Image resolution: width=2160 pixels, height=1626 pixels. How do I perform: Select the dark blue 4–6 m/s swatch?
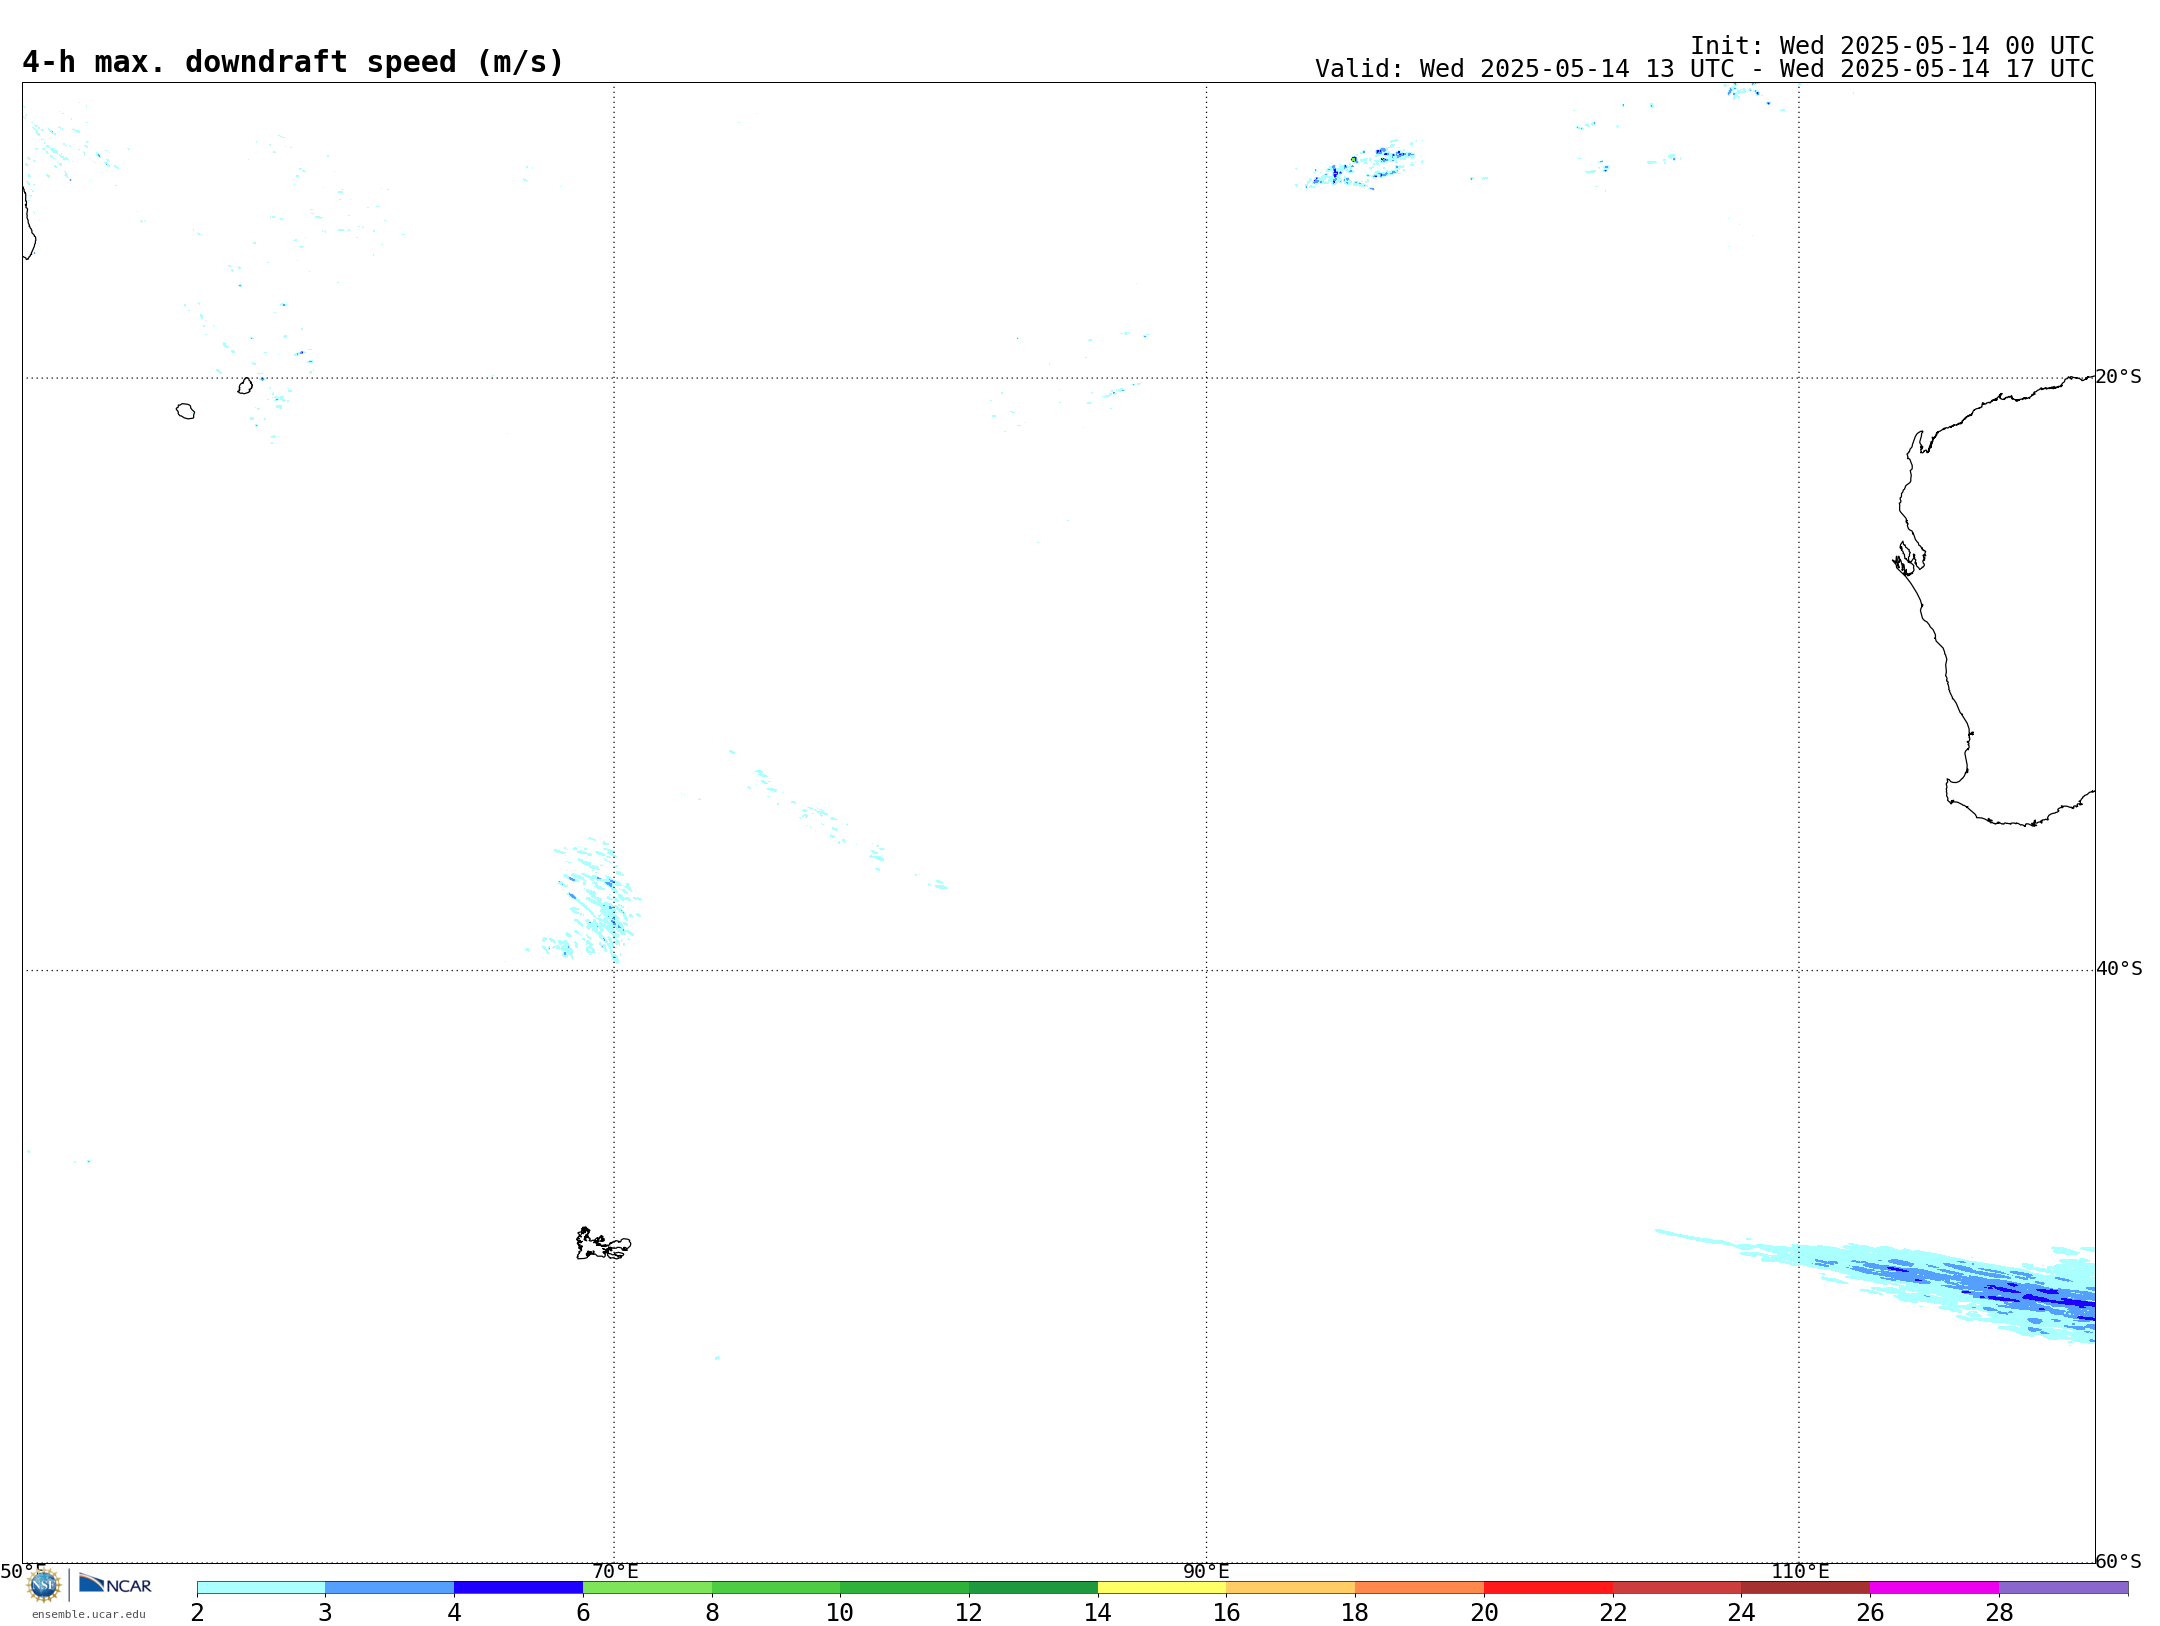(x=518, y=1588)
